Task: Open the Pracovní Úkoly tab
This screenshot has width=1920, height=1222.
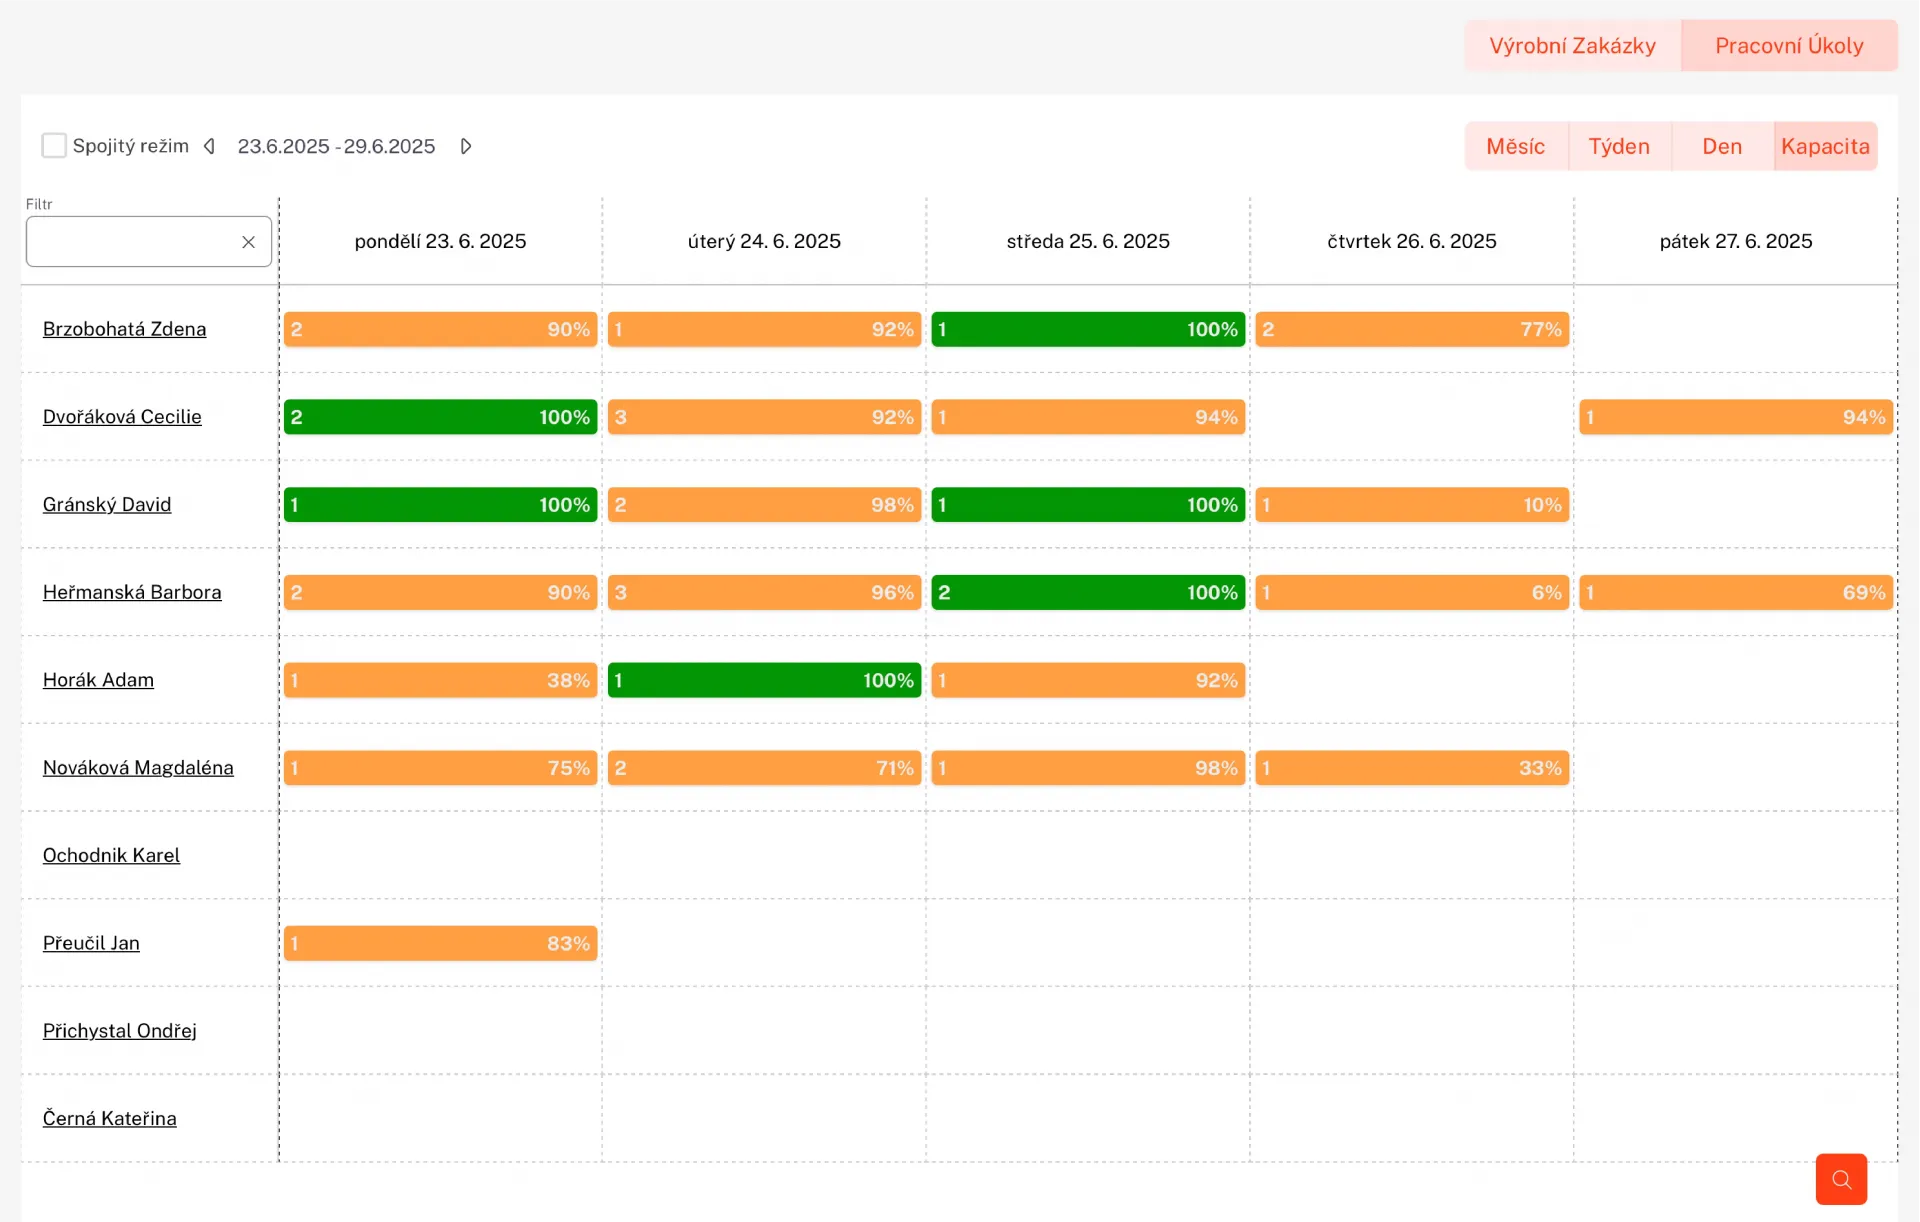Action: pos(1788,46)
